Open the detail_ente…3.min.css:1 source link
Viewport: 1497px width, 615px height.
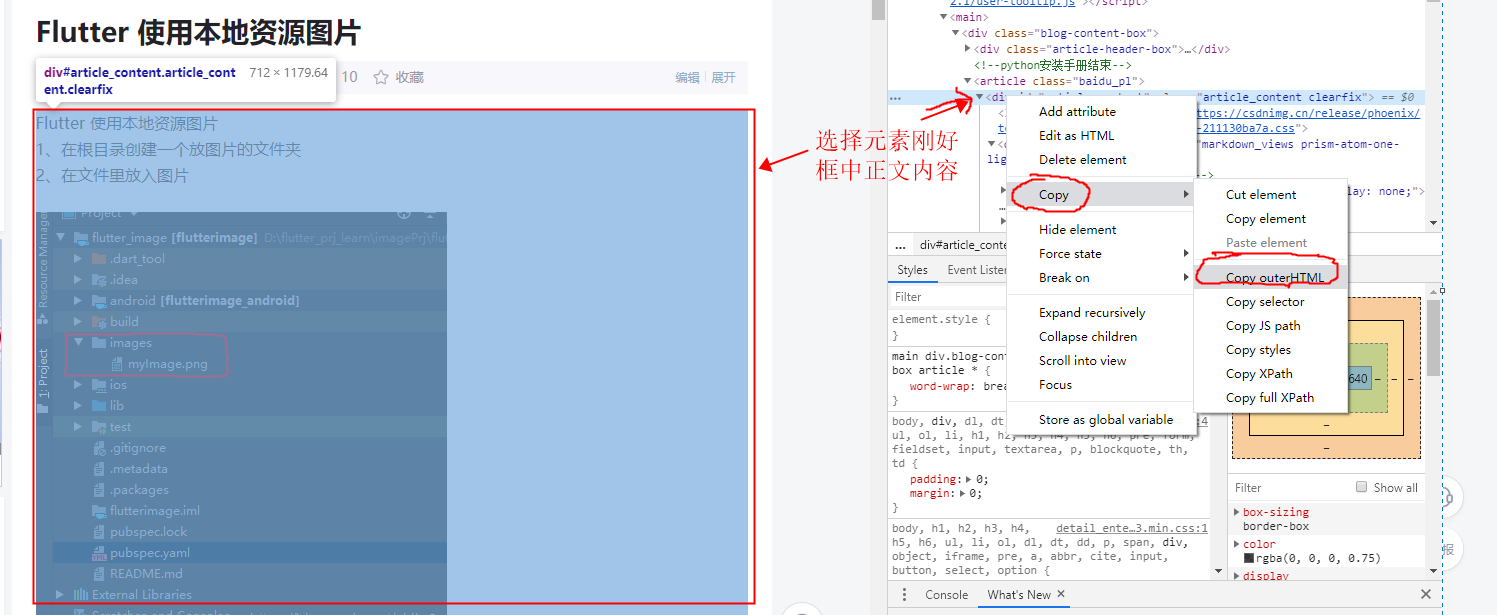pyautogui.click(x=1132, y=528)
